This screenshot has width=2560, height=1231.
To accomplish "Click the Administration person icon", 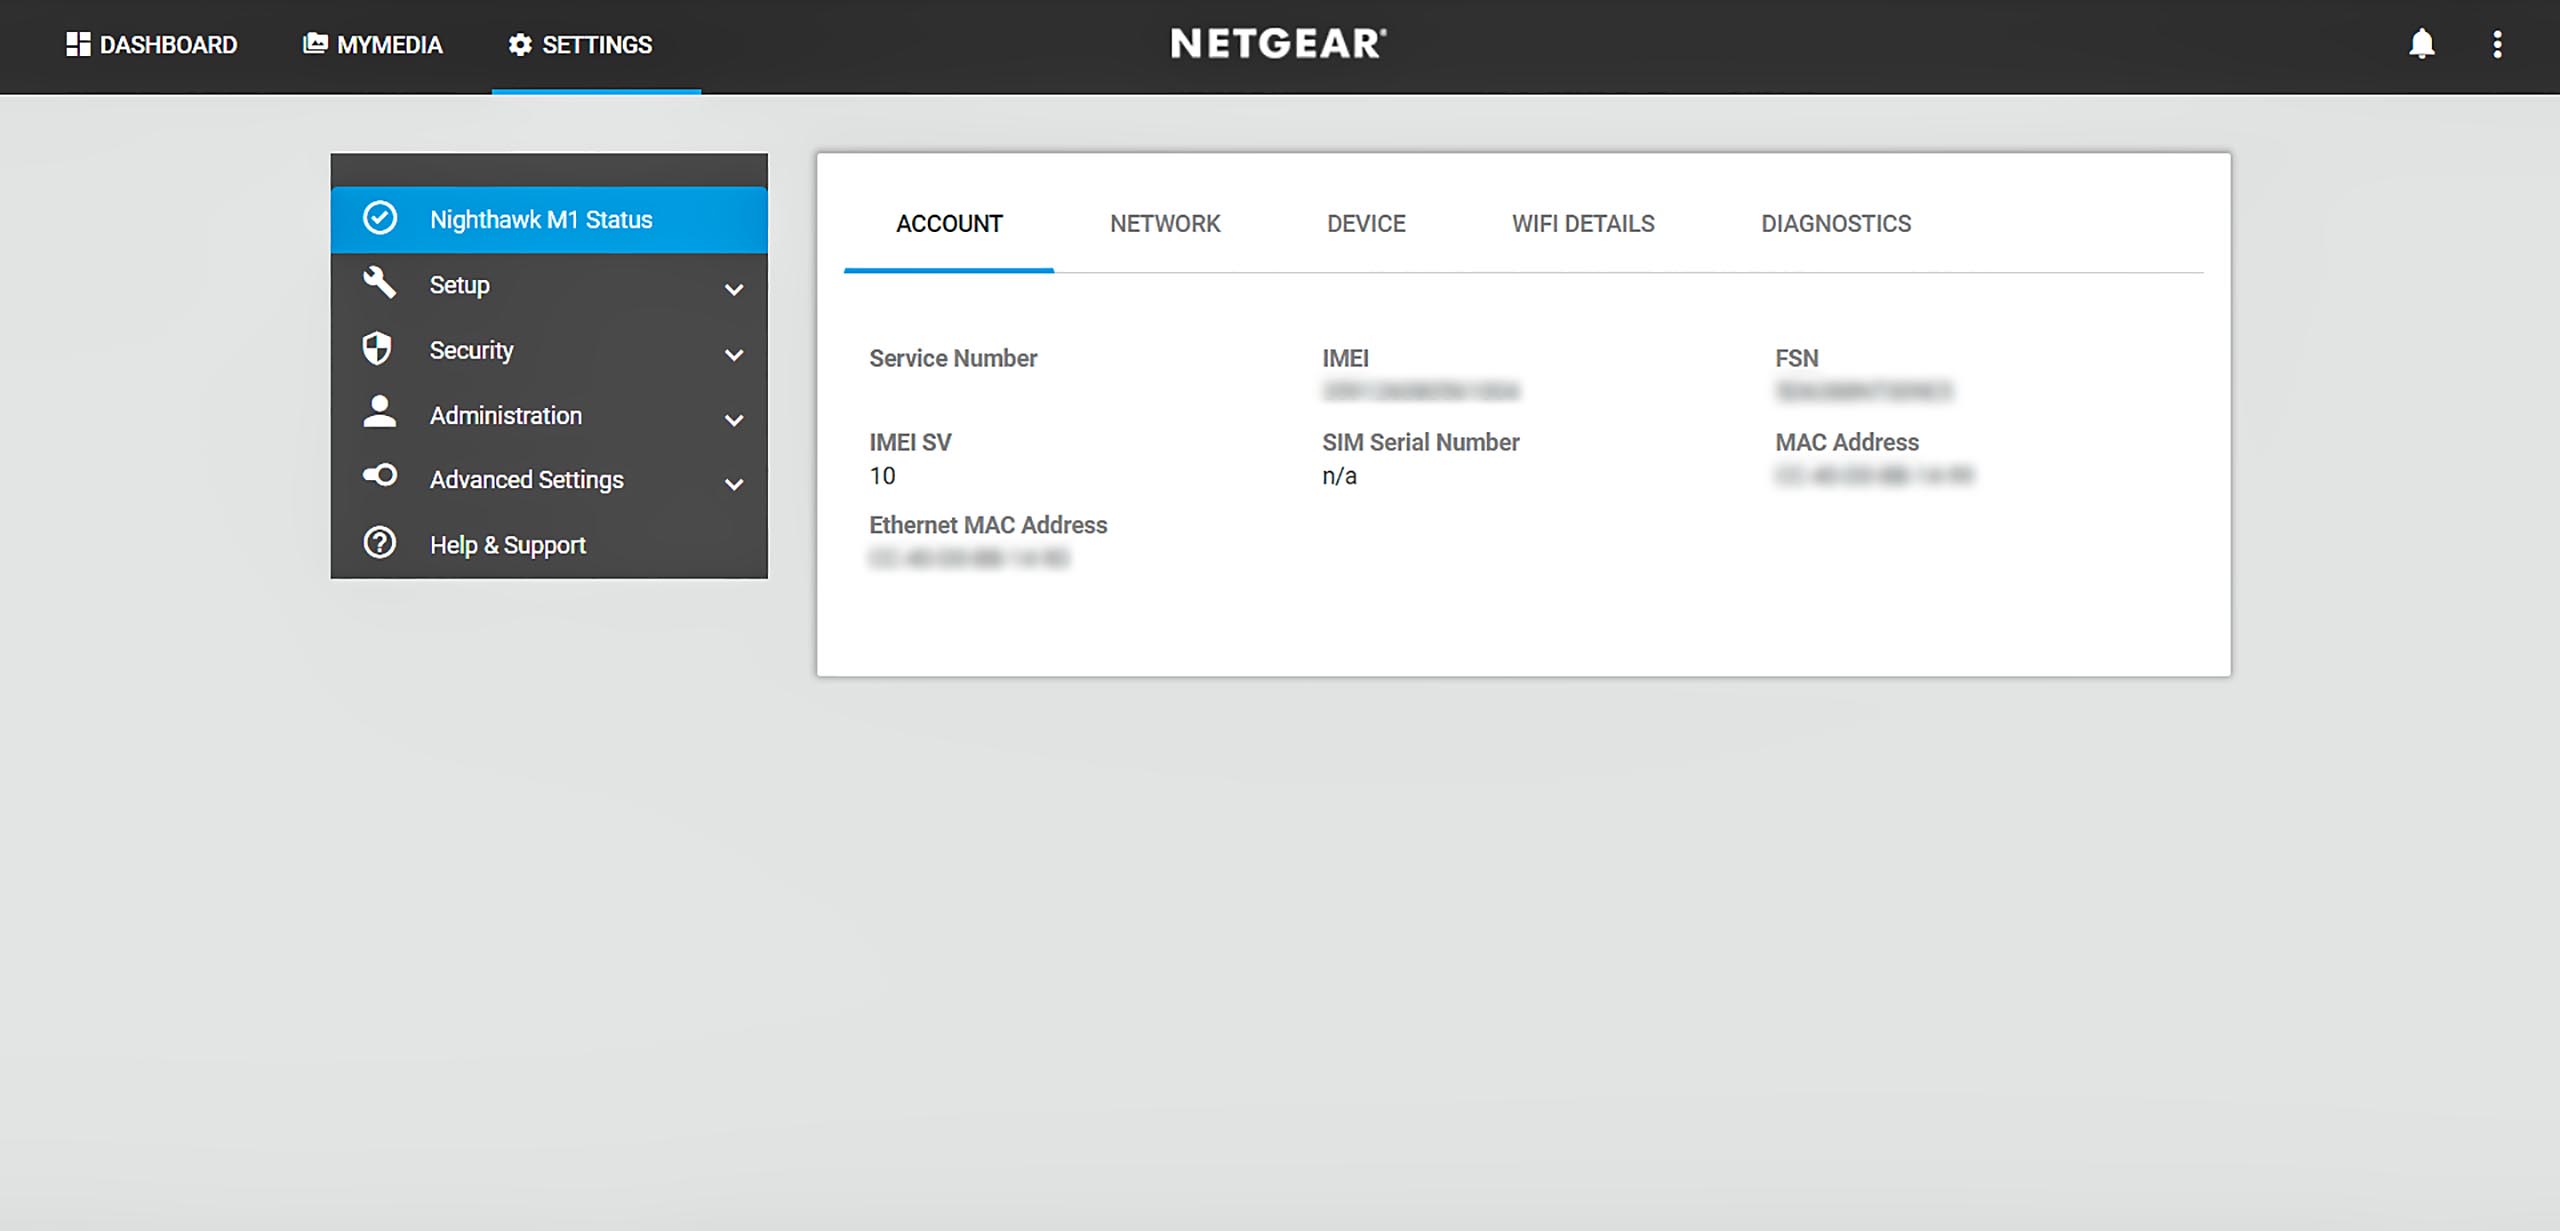I will [379, 413].
